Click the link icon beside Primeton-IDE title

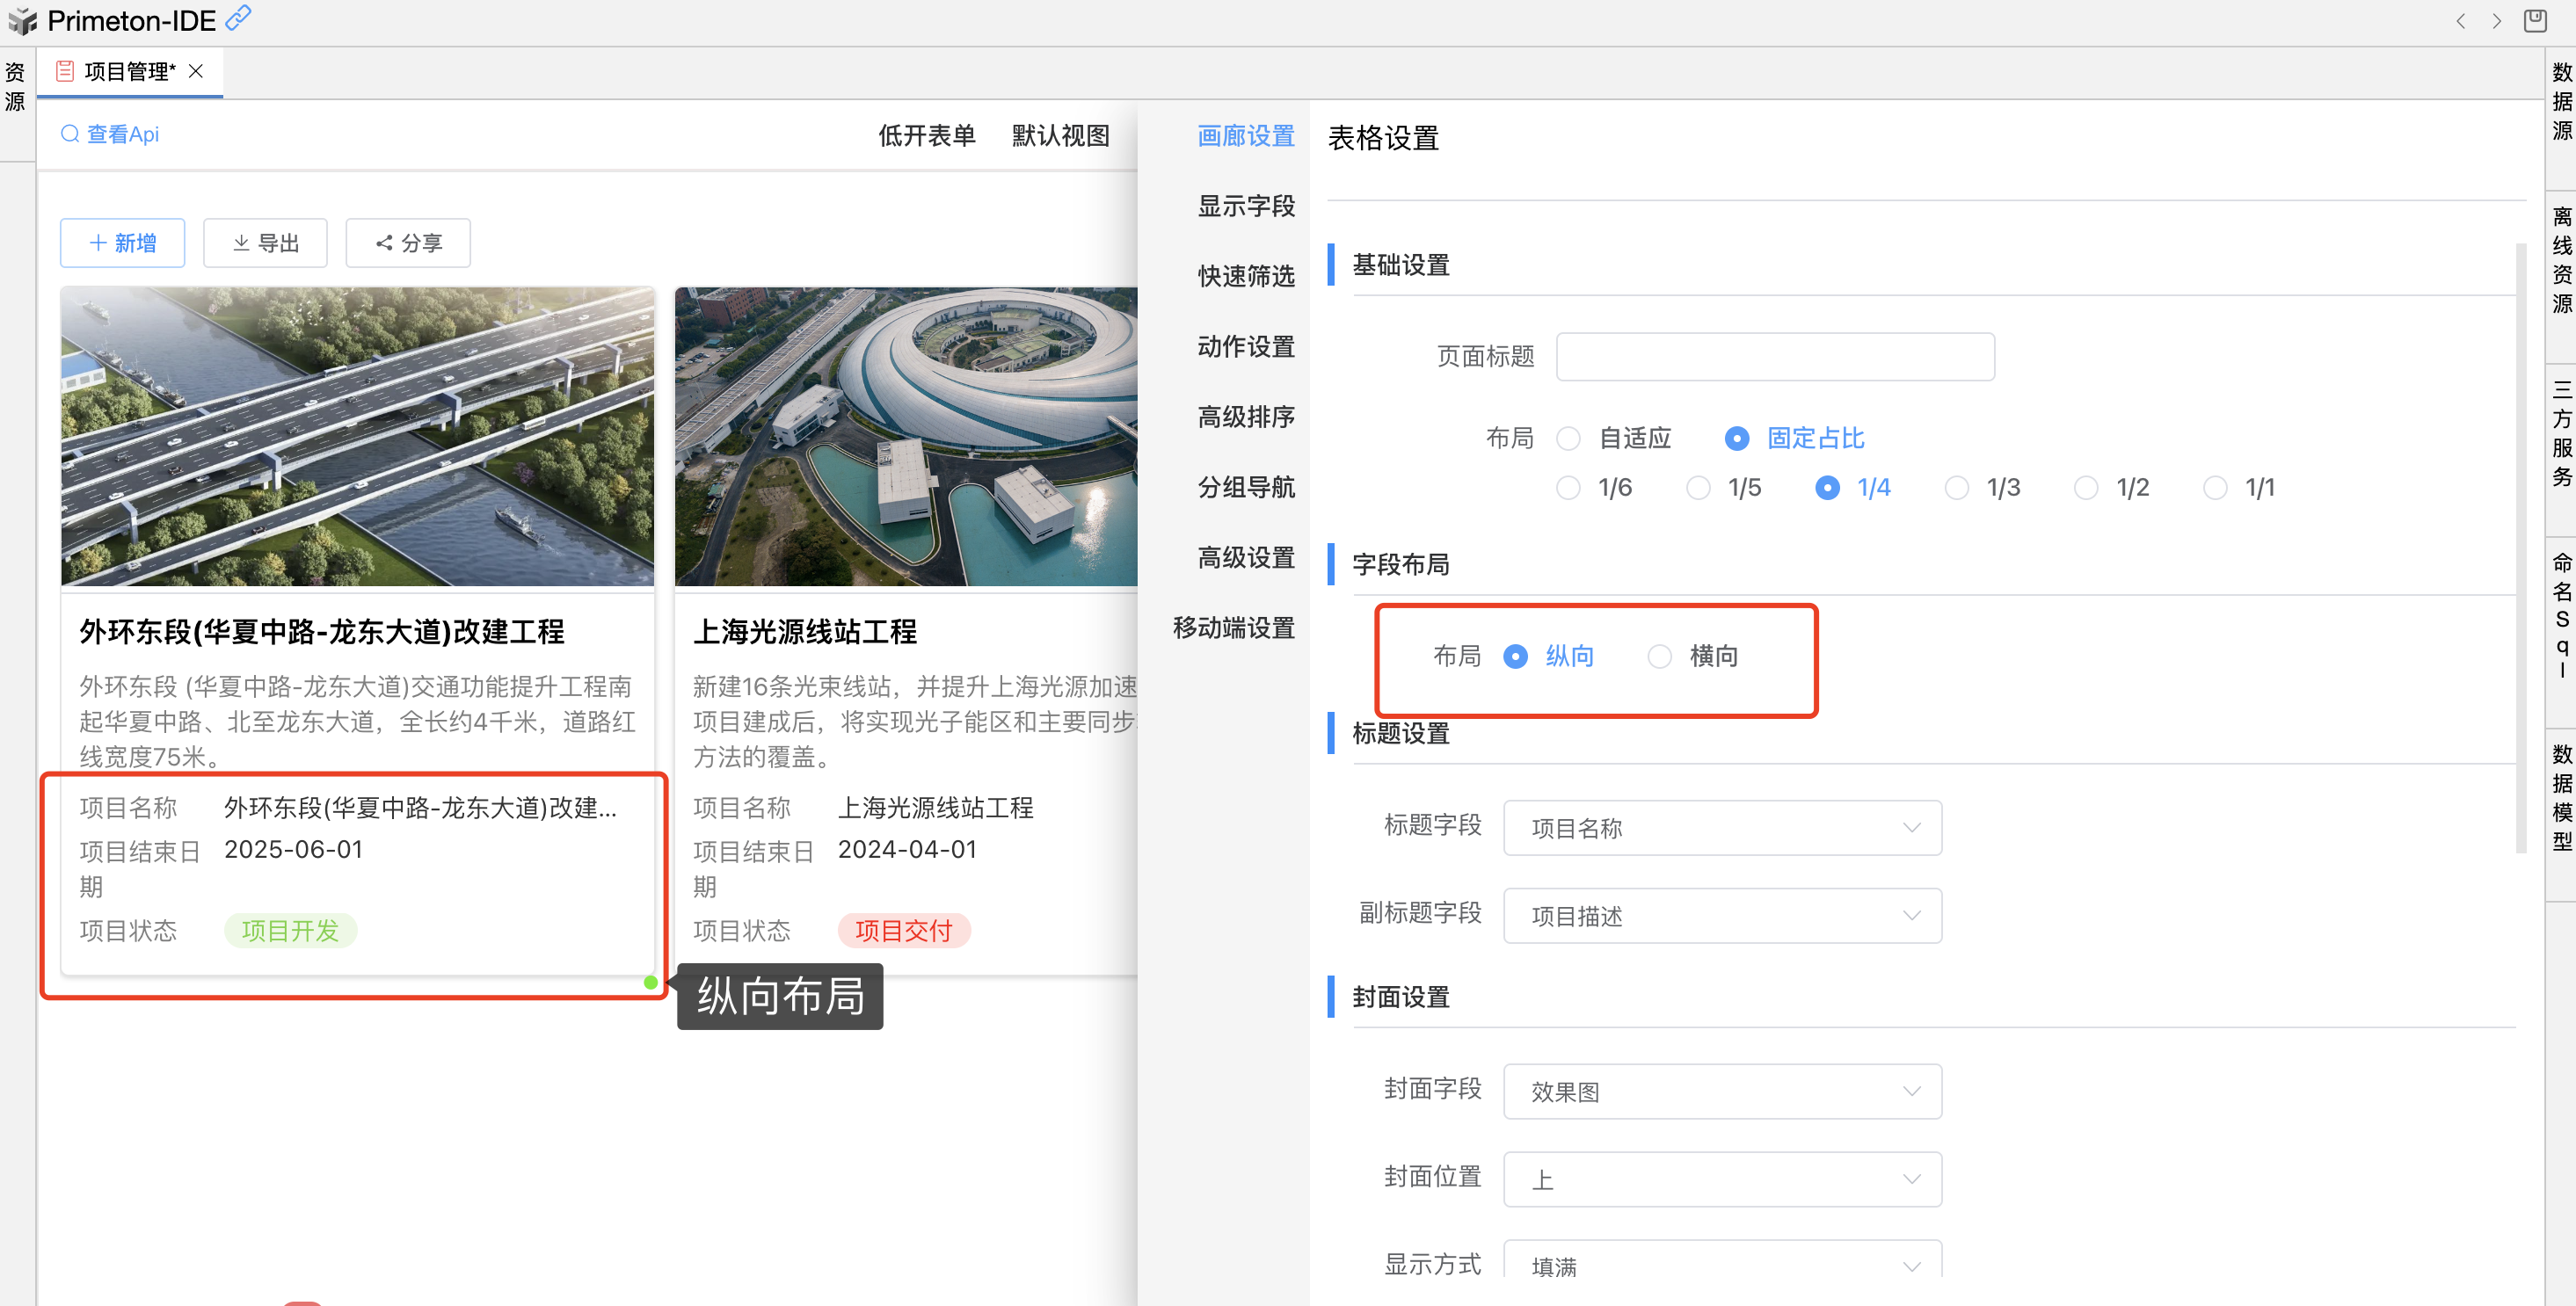pyautogui.click(x=238, y=18)
